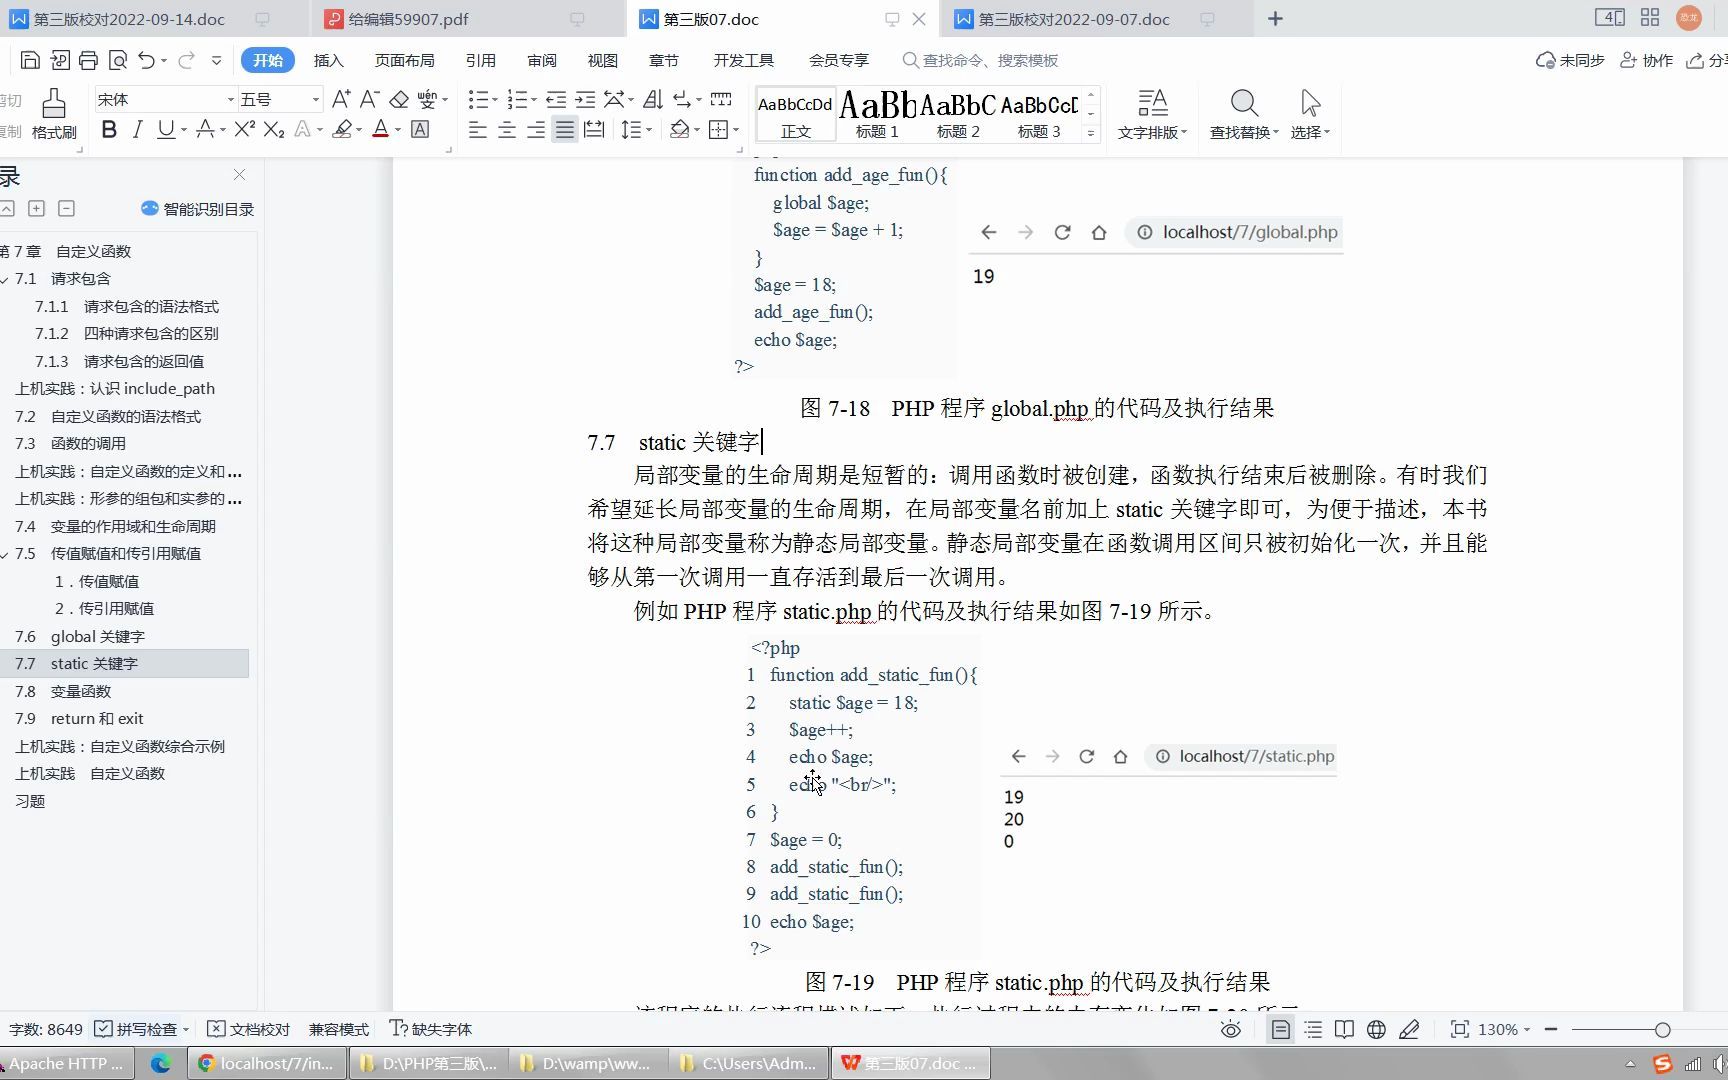Collapse the 7.1 请求包含 outline node
The image size is (1728, 1080).
(6, 279)
